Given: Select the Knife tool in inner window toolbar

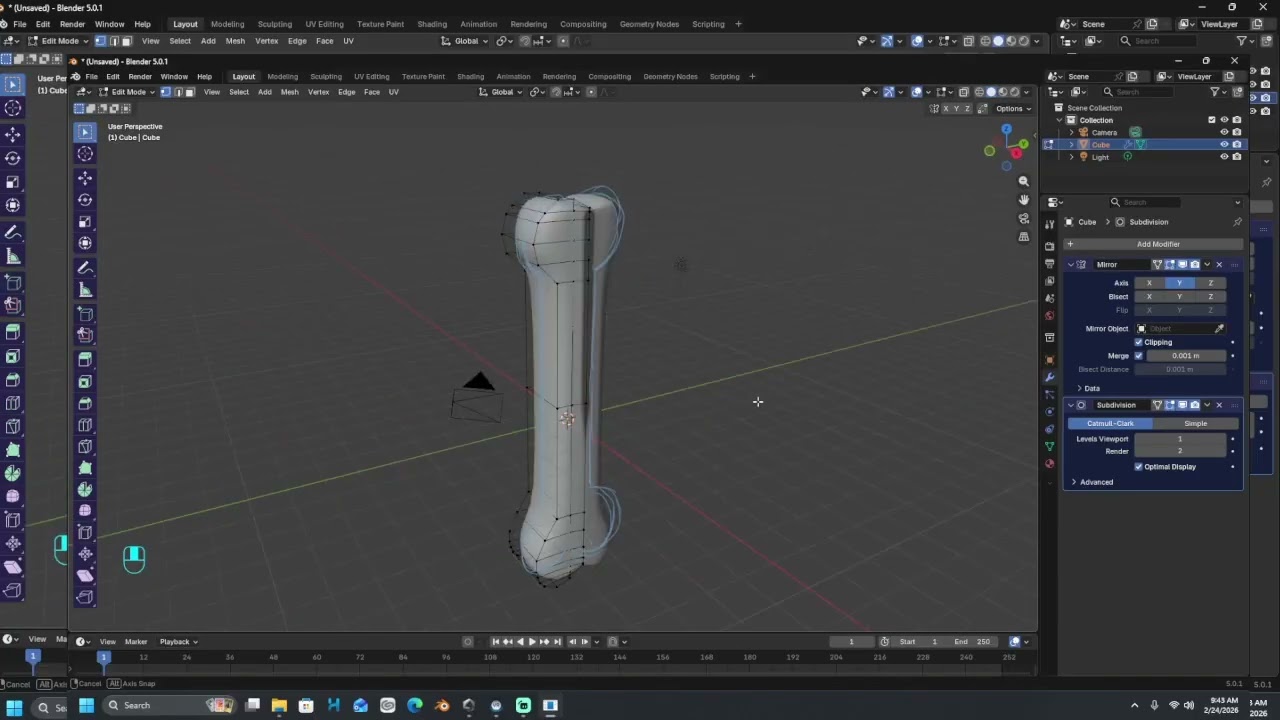Looking at the screenshot, I should 85,446.
